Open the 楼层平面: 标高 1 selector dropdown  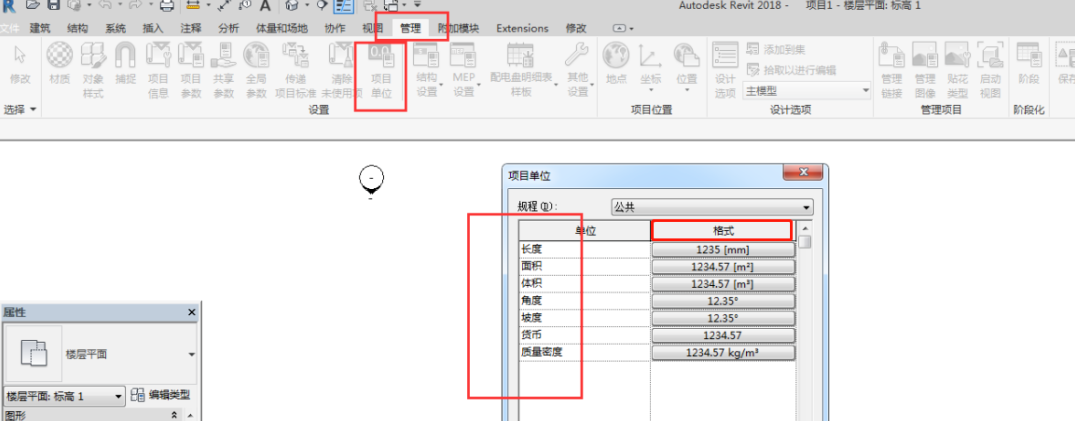(64, 396)
